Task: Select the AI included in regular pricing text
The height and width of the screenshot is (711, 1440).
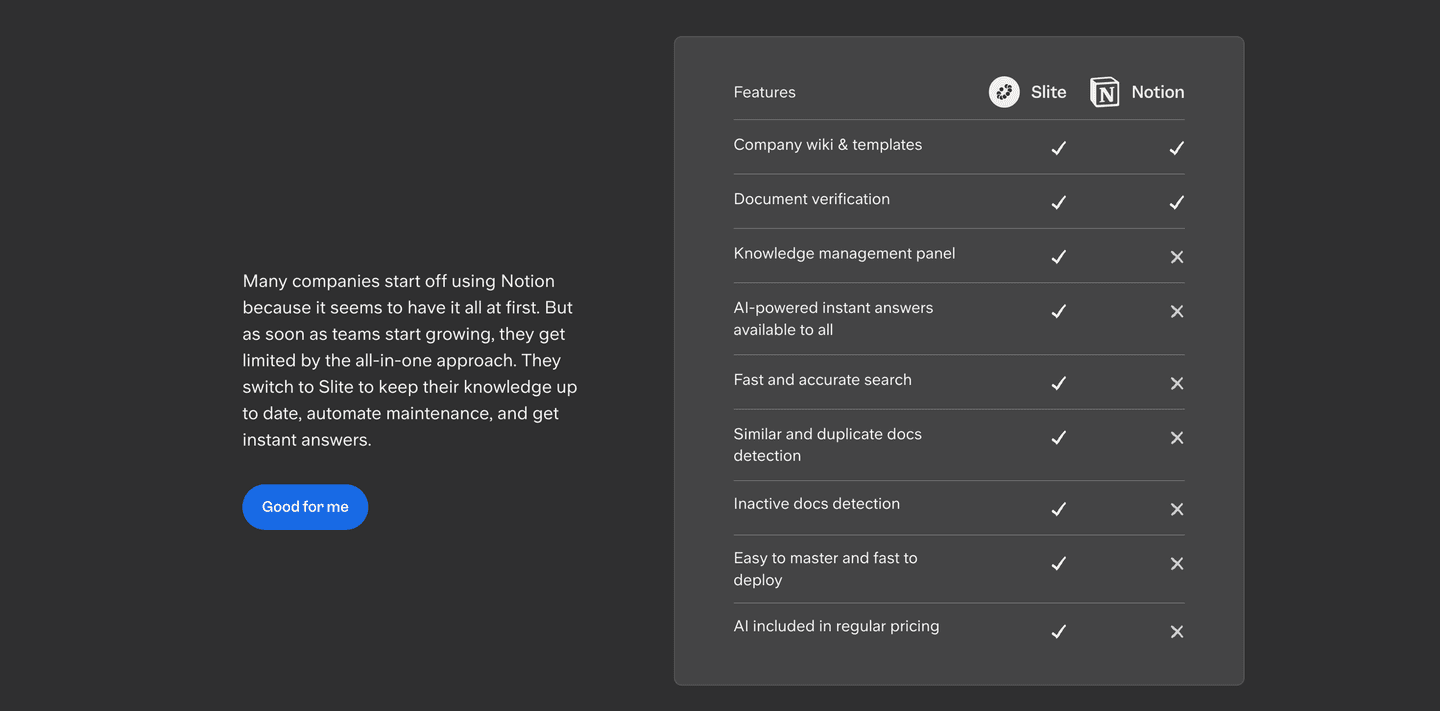Action: [x=837, y=626]
